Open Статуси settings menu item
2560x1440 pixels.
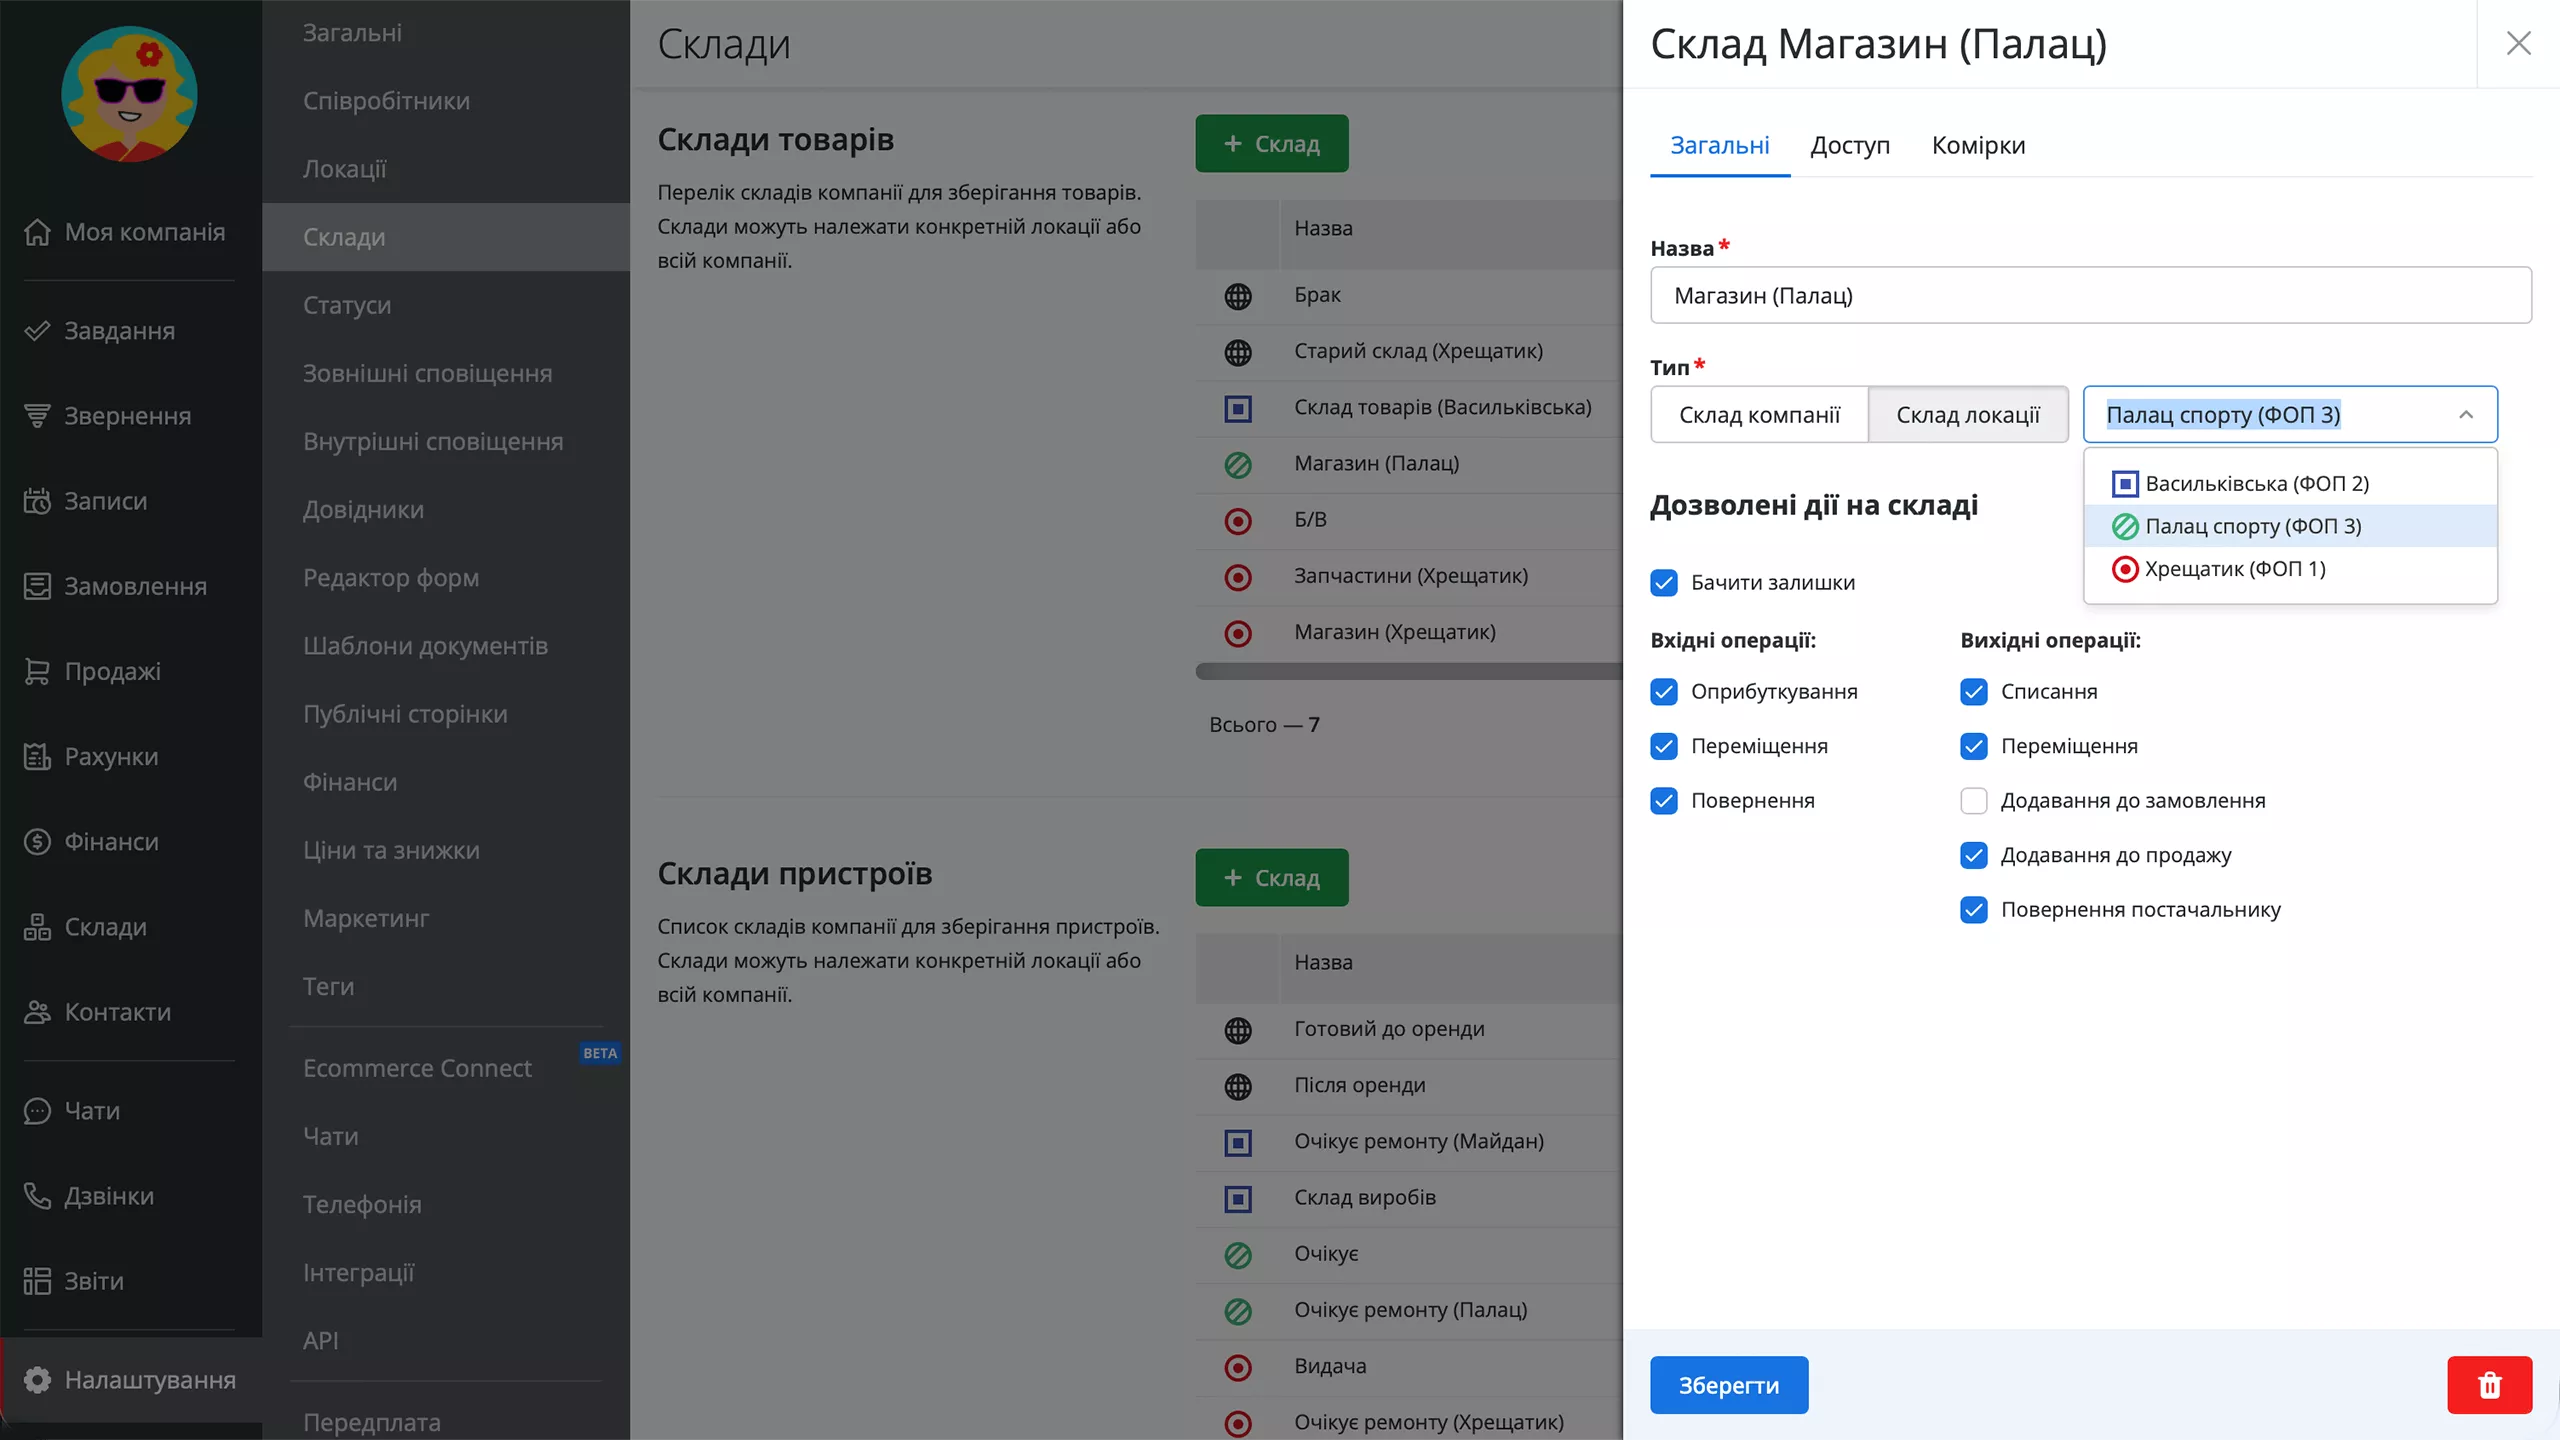coord(446,305)
